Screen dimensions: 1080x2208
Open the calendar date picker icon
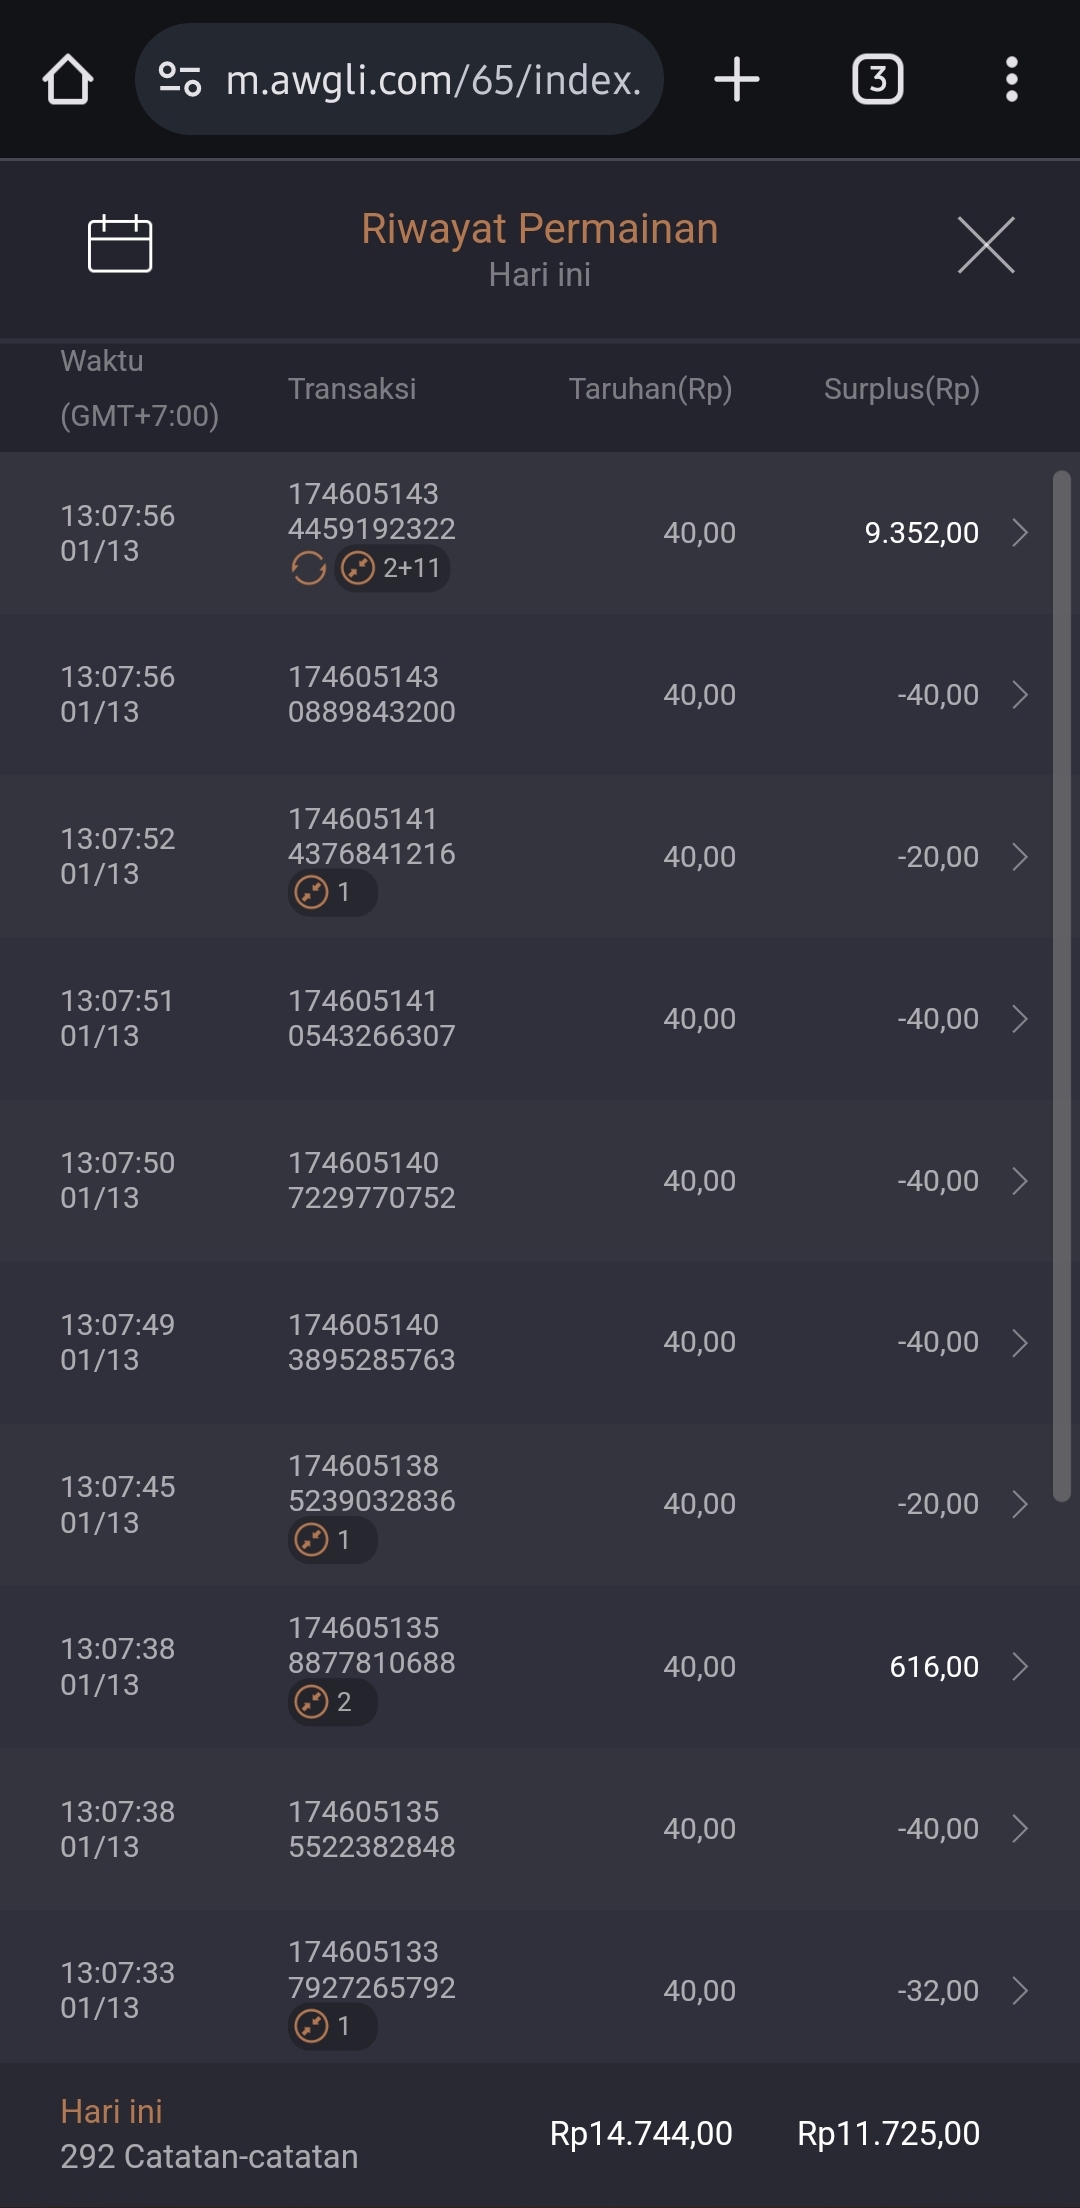click(x=120, y=244)
